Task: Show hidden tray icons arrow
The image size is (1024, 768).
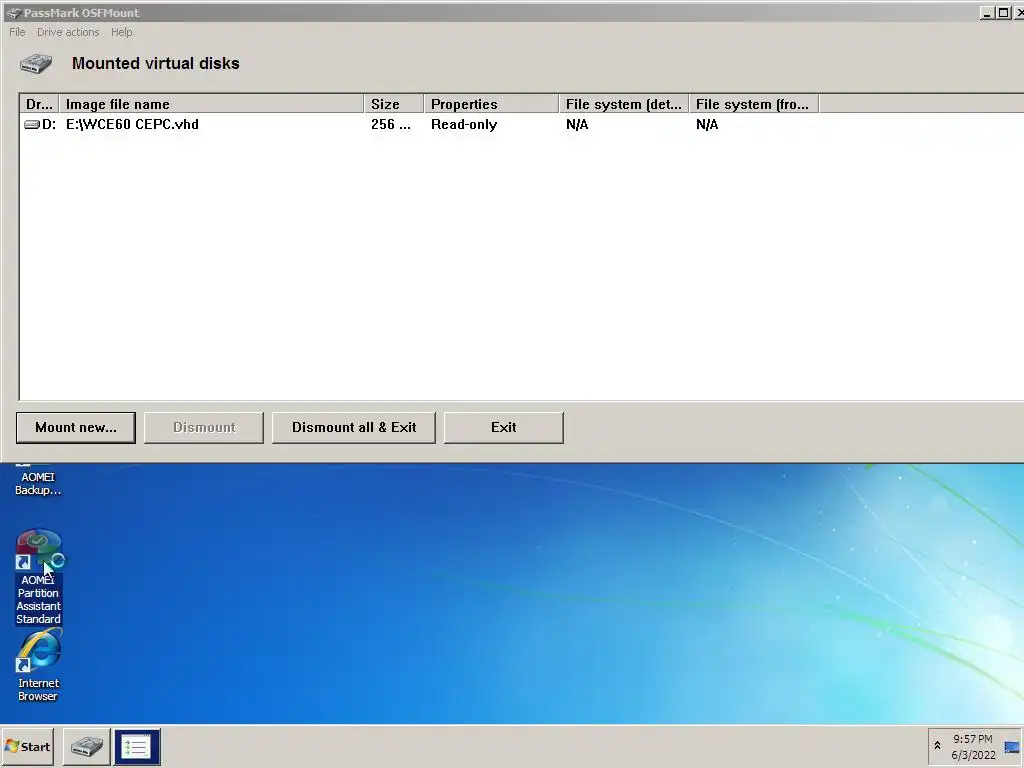Action: 937,746
